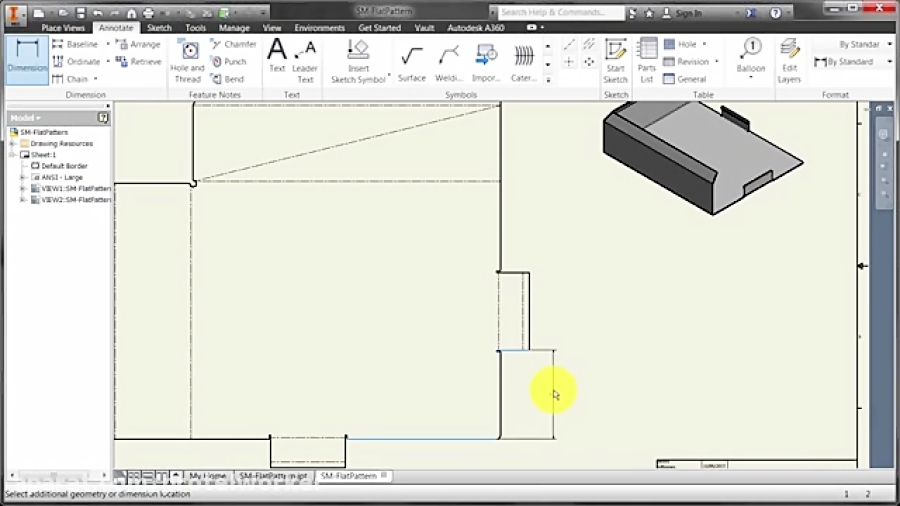This screenshot has height=506, width=900.
Task: Click the browser help question icon
Action: pos(103,118)
